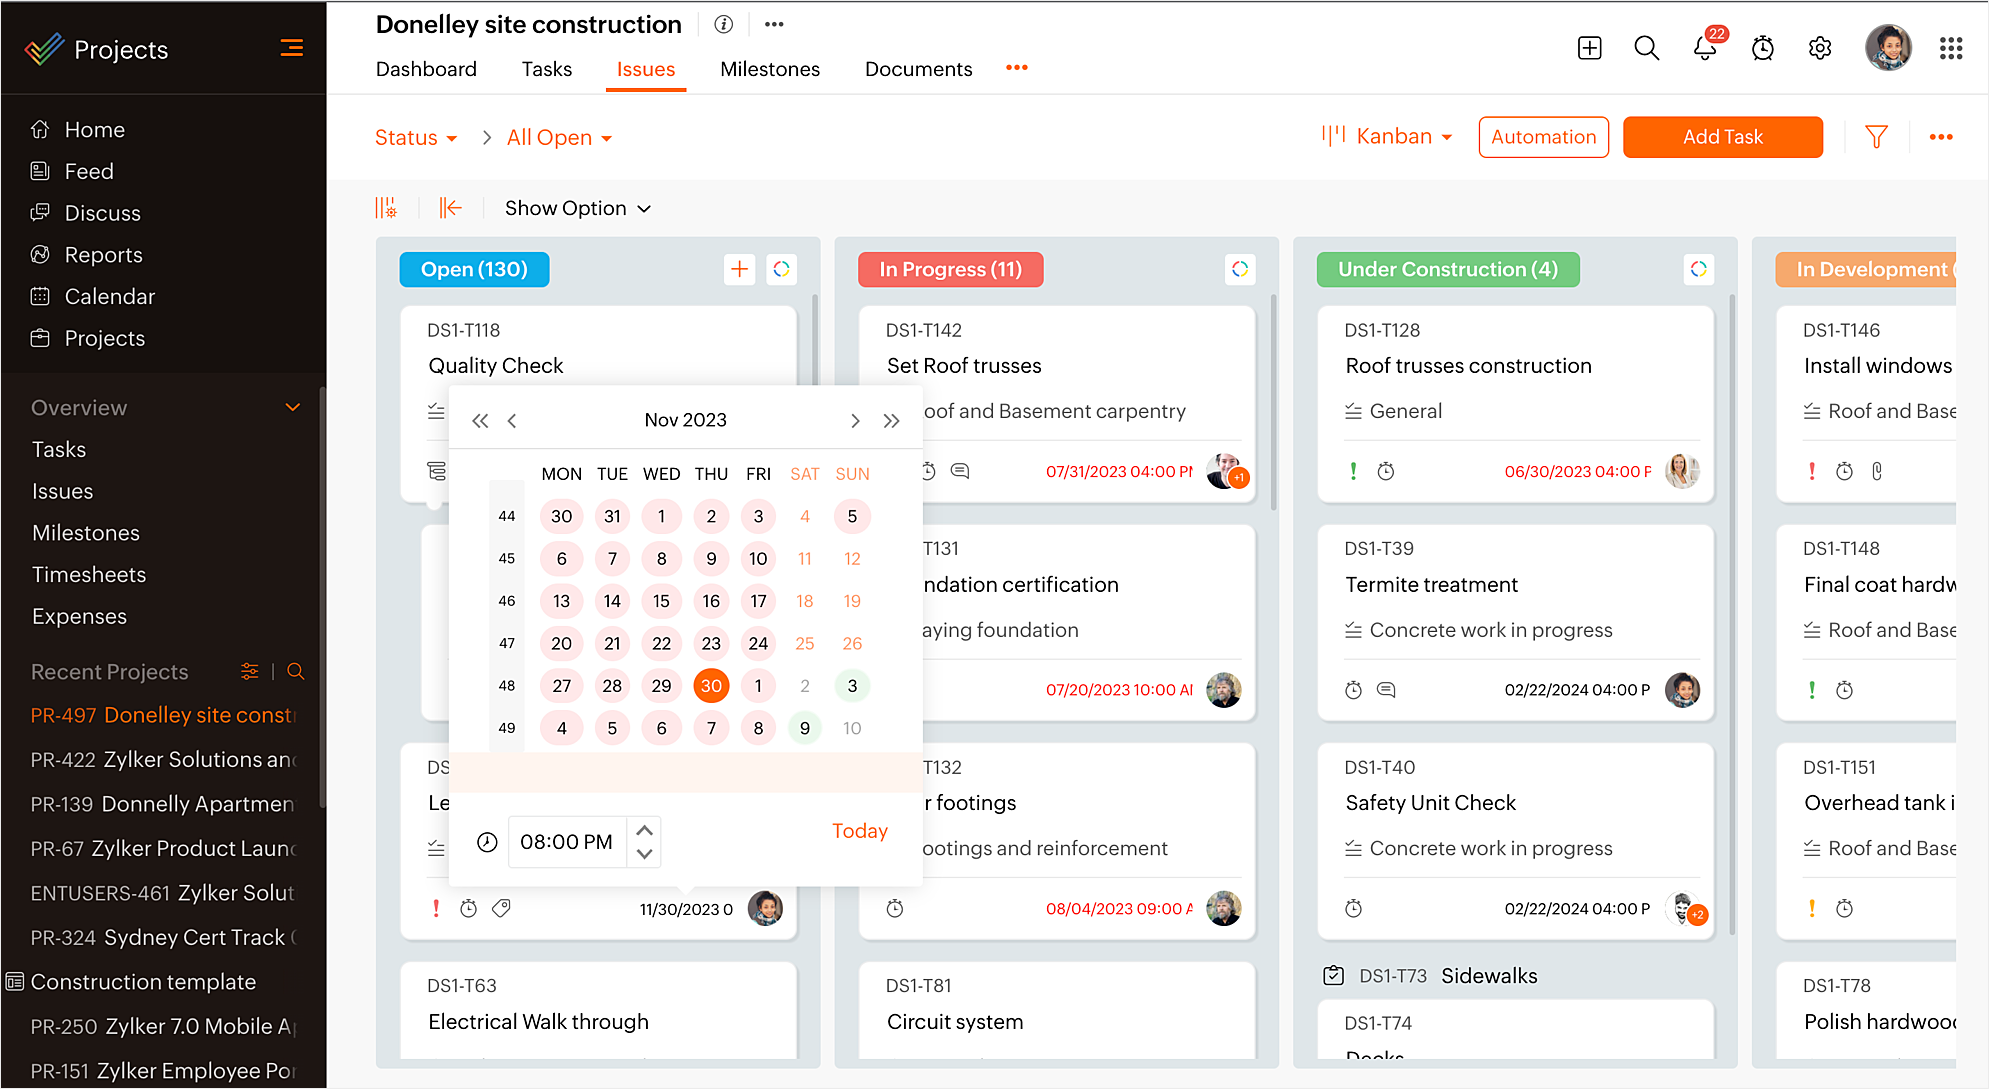Expand the Show Option dropdown
Screen dimensions: 1989x1089
578,208
